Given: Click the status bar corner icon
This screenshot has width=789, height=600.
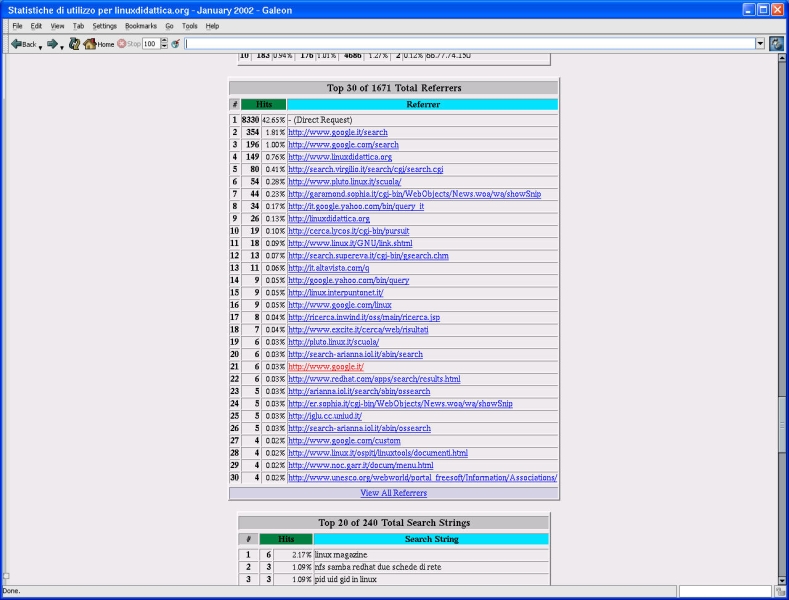Looking at the screenshot, I should point(780,592).
